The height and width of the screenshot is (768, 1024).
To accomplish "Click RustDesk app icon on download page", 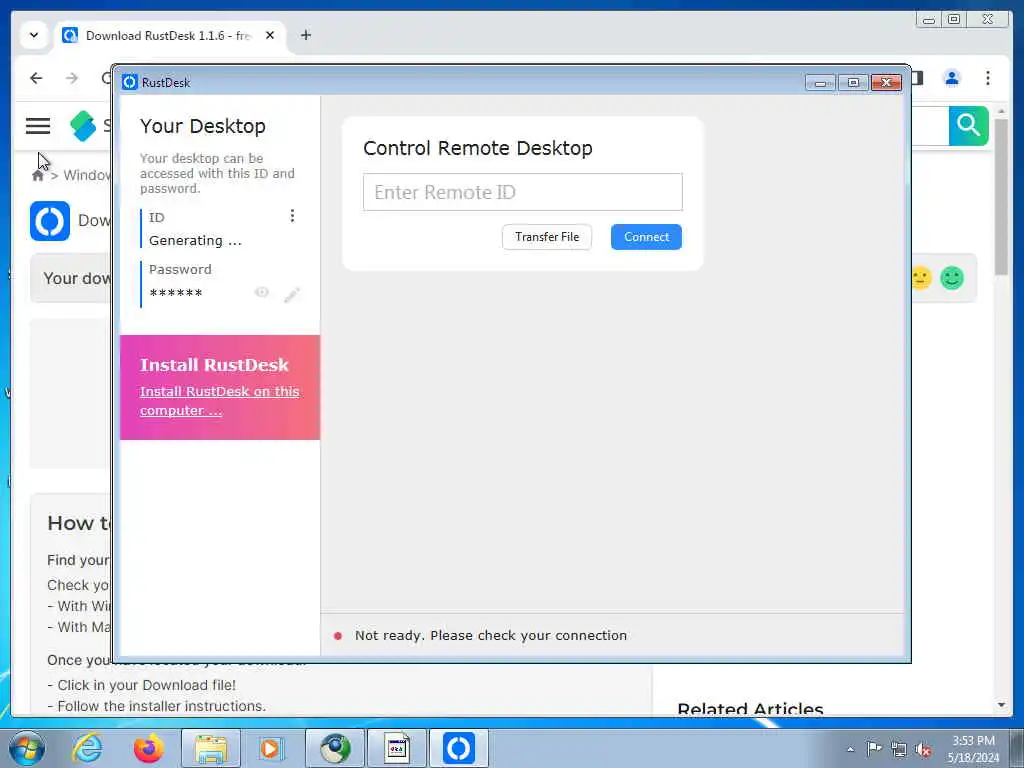I will (x=50, y=221).
